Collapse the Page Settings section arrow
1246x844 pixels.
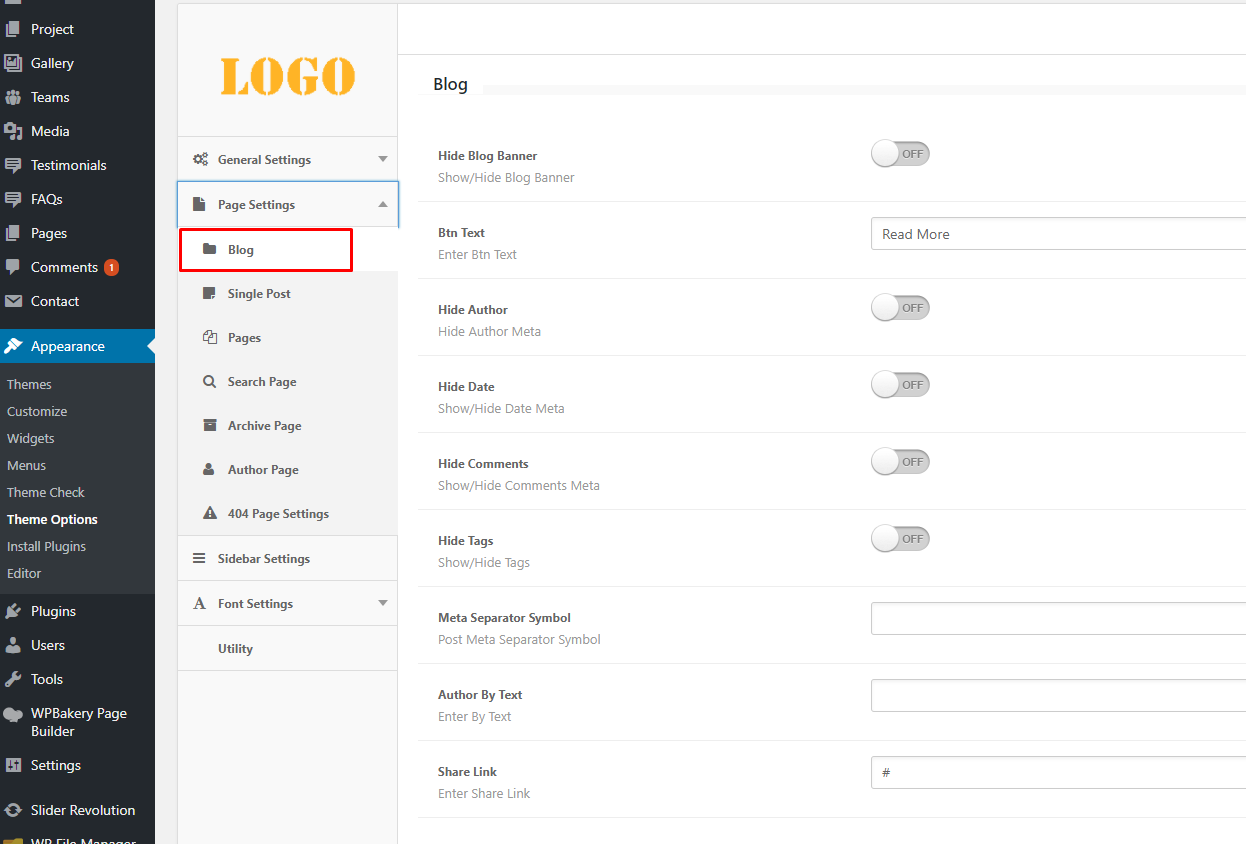tap(382, 204)
